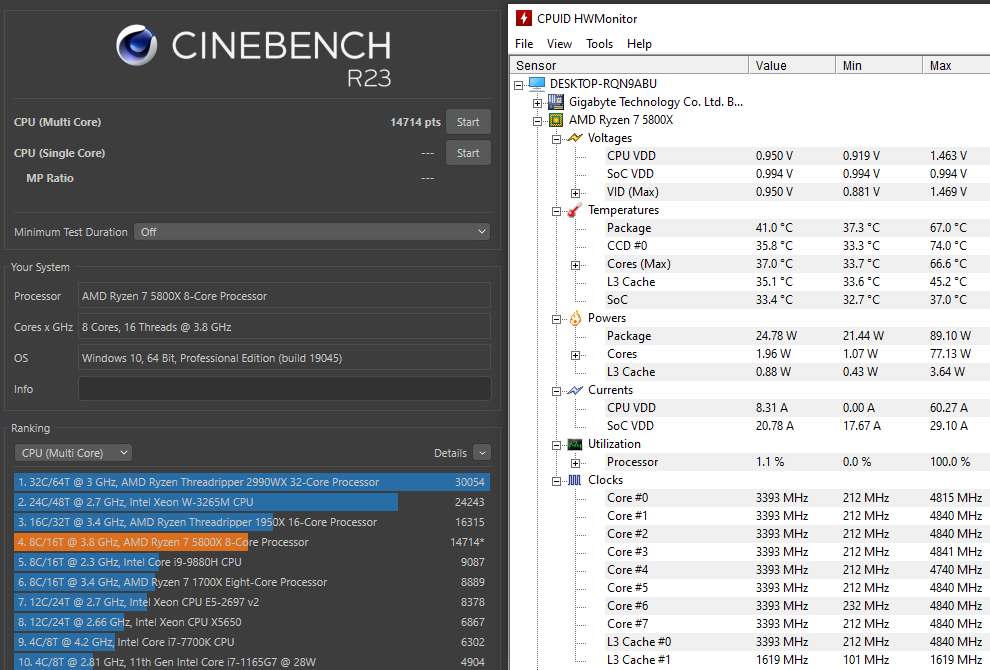Click the AMD Ryzen 7 5800X chip icon
990x670 pixels.
(x=556, y=120)
